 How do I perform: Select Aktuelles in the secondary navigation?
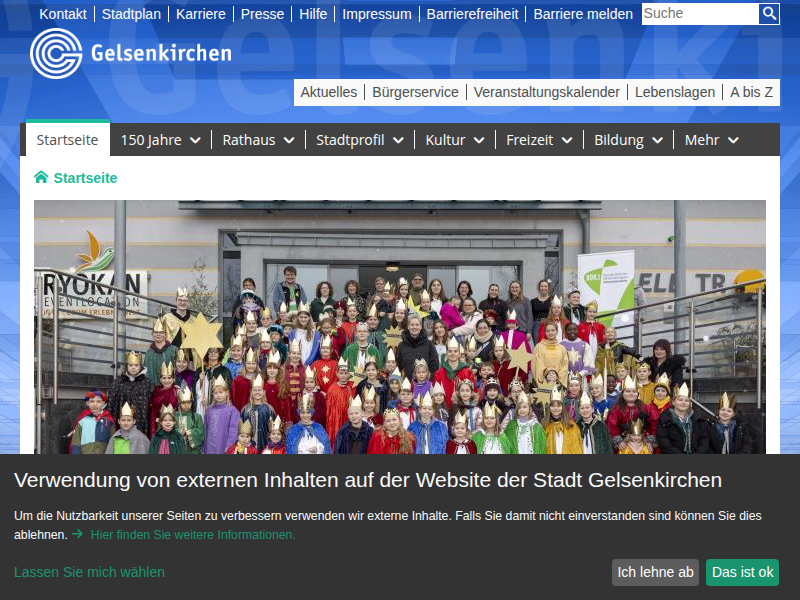click(x=329, y=91)
